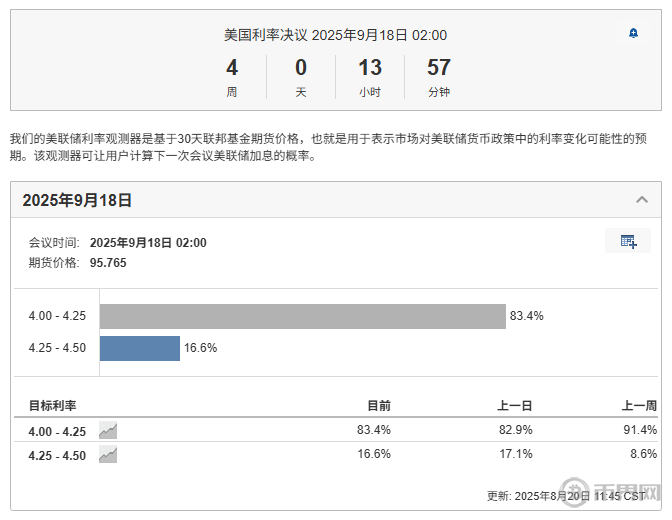672x520 pixels.
Task: Click the bell alert icon
Action: click(633, 34)
